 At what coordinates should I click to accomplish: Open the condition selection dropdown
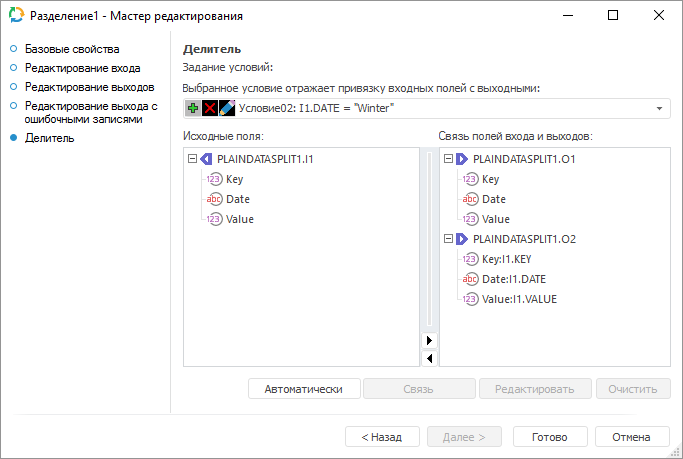coord(660,108)
